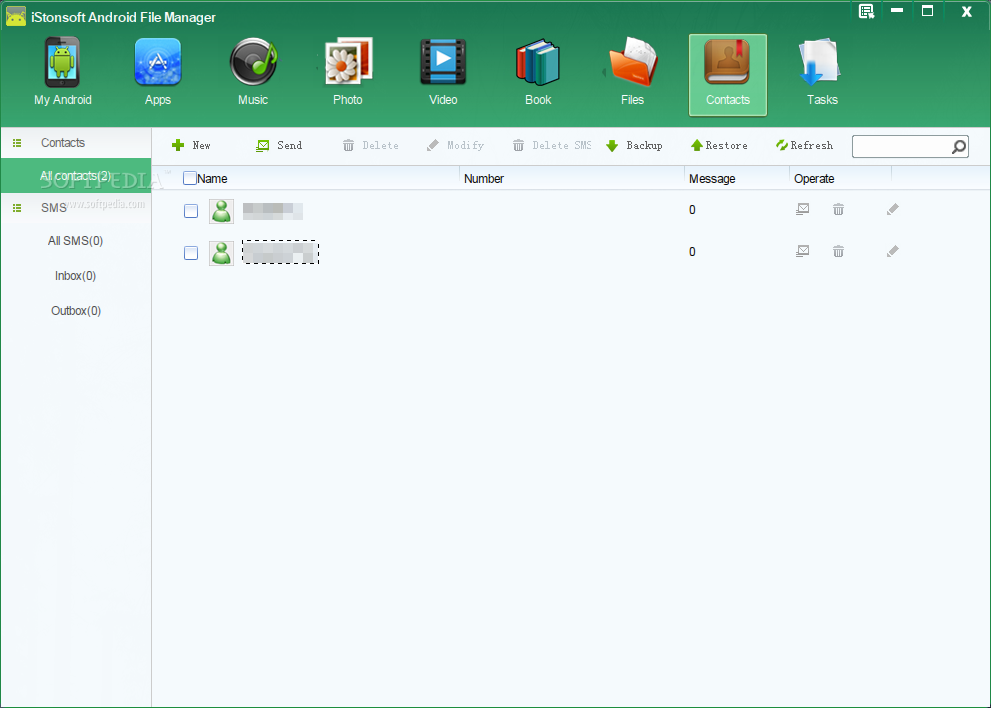Click New to add a contact
Viewport: 991px width, 708px height.
pos(192,145)
